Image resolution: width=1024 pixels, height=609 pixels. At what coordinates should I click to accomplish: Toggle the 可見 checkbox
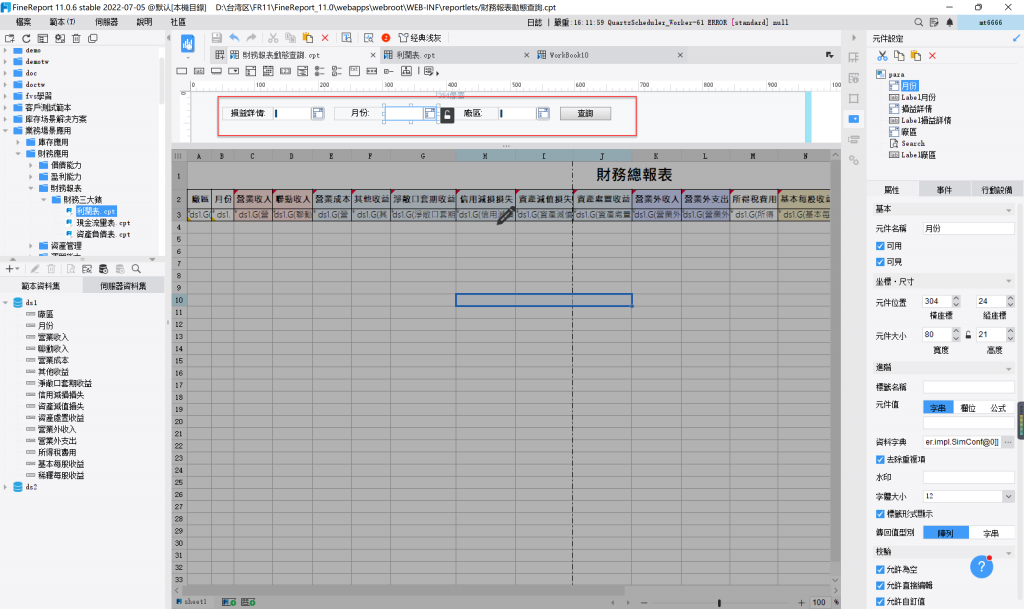(880, 262)
